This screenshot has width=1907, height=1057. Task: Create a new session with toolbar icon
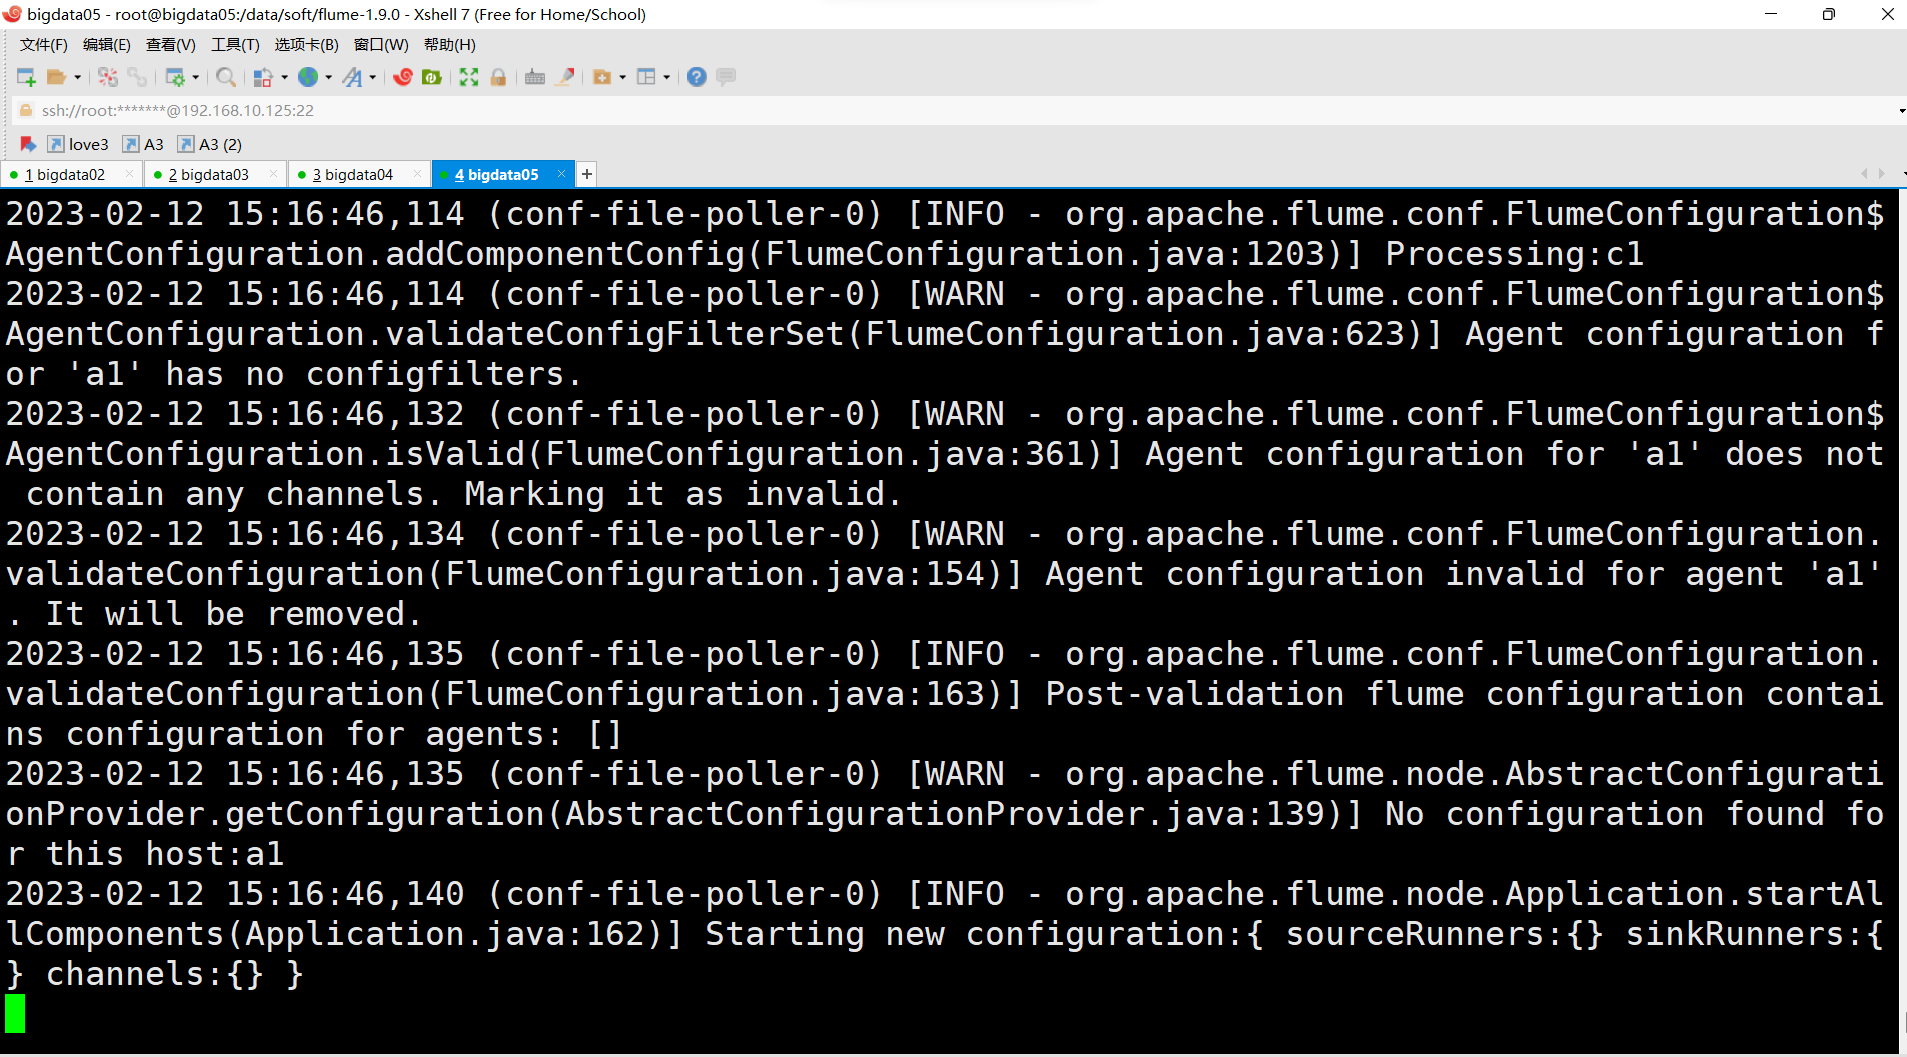point(26,77)
